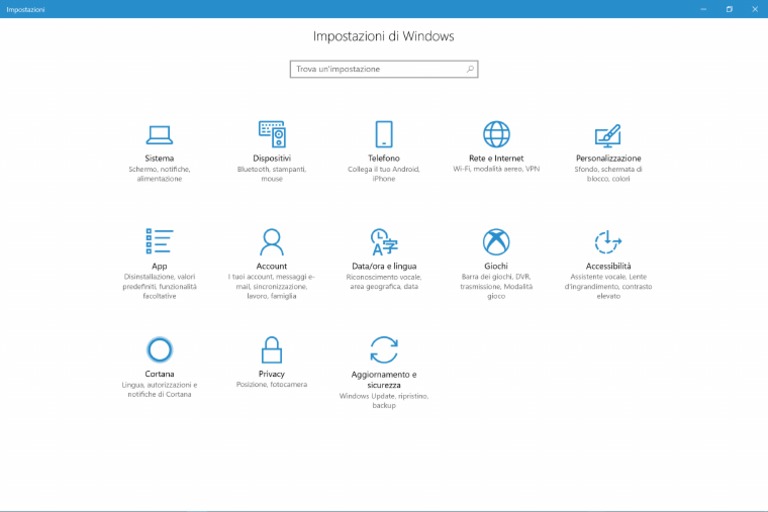Viewport: 768px width, 512px height.
Task: Open the Accessibilità dashed clock icon
Action: tap(608, 242)
